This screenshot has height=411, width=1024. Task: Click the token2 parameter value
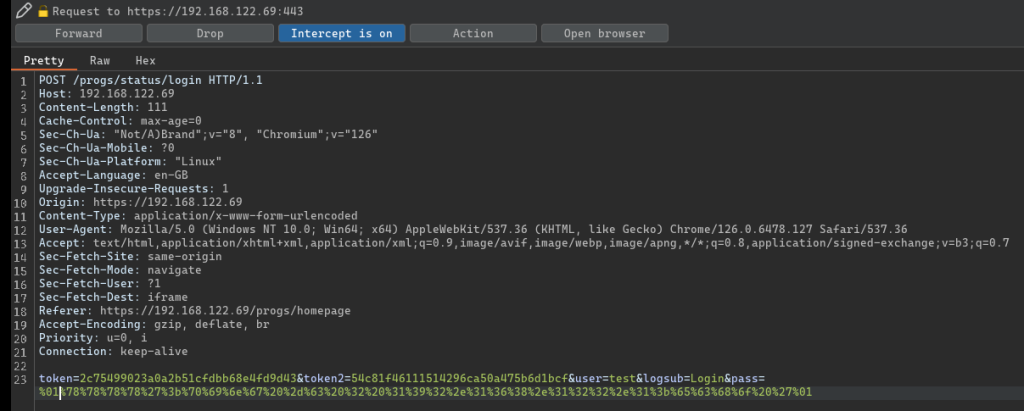460,379
